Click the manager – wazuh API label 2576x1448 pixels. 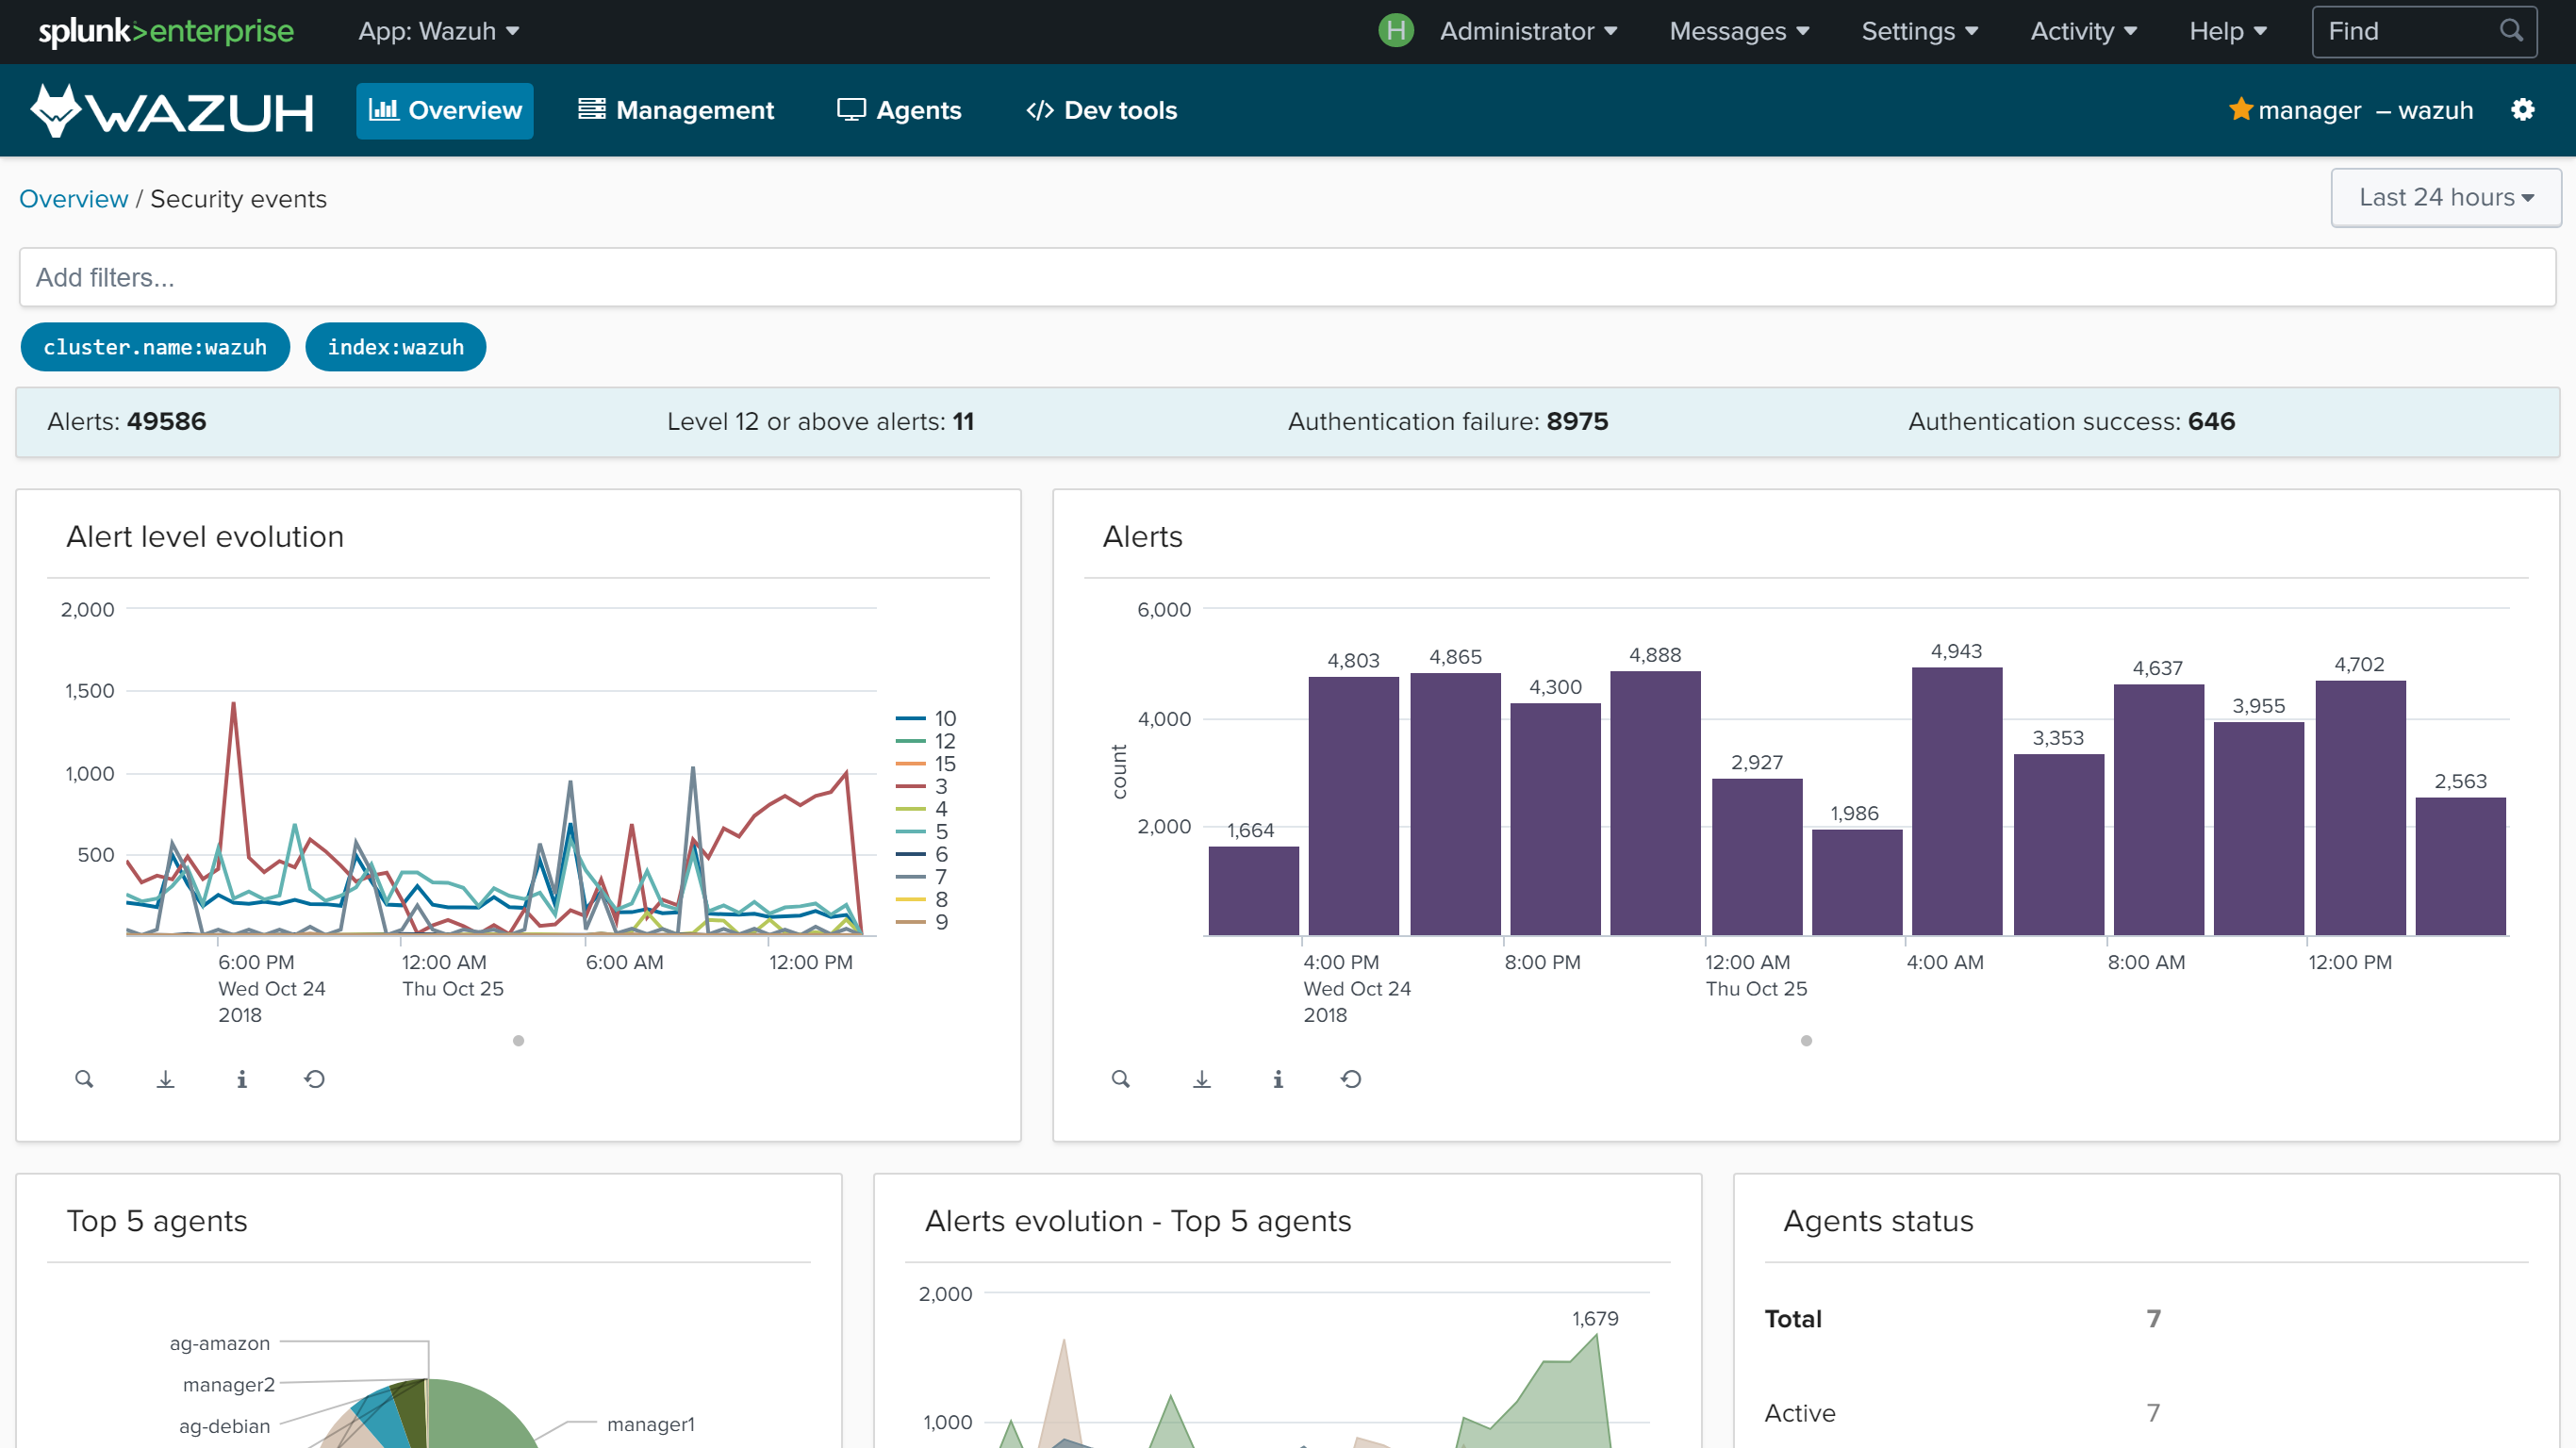tap(2364, 110)
